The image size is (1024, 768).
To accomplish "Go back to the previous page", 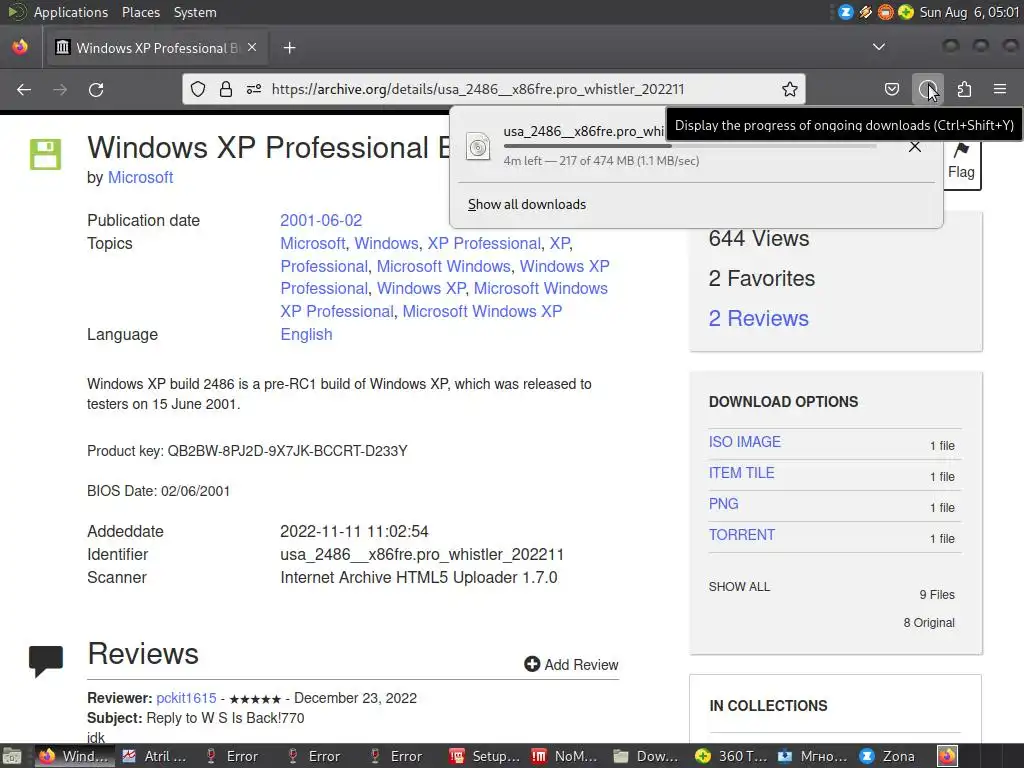I will 24,89.
